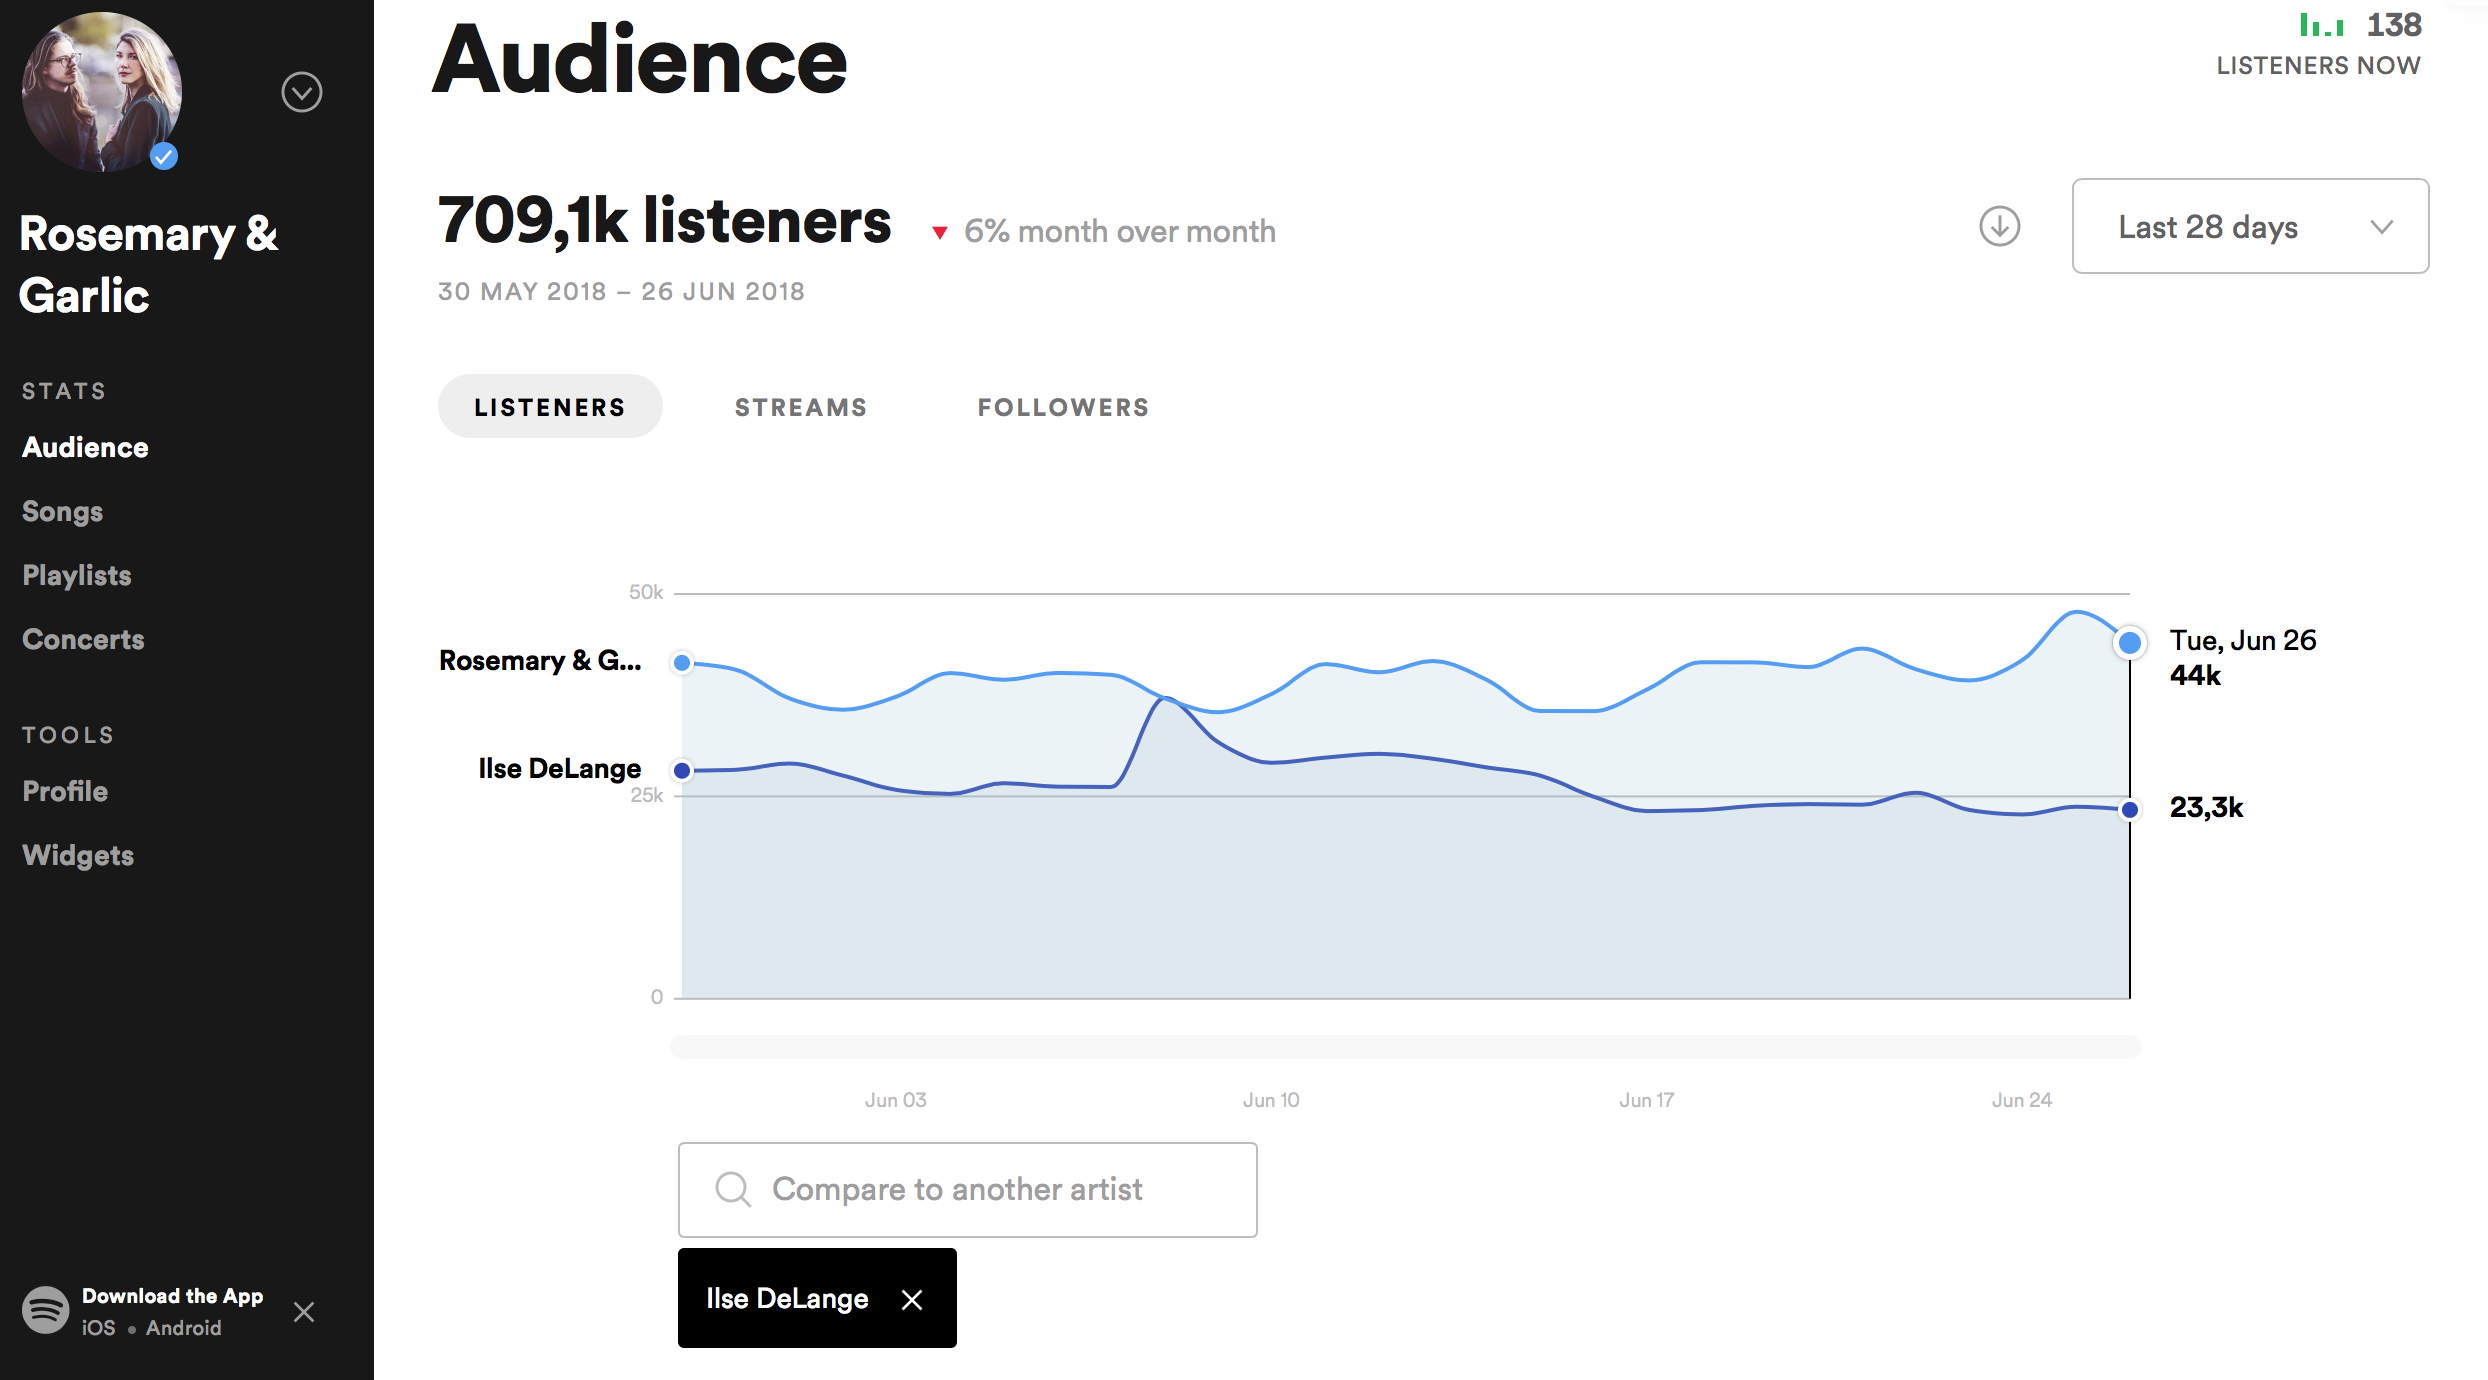Switch to the Streams tab
2488x1380 pixels.
click(801, 407)
